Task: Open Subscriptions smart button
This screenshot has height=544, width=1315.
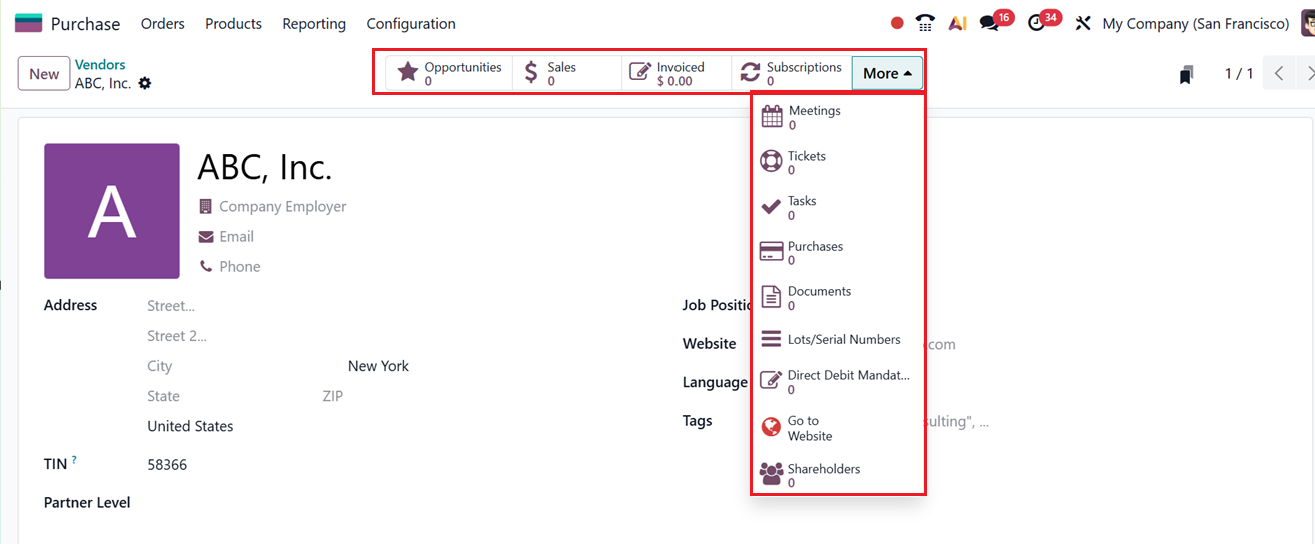Action: click(x=791, y=74)
